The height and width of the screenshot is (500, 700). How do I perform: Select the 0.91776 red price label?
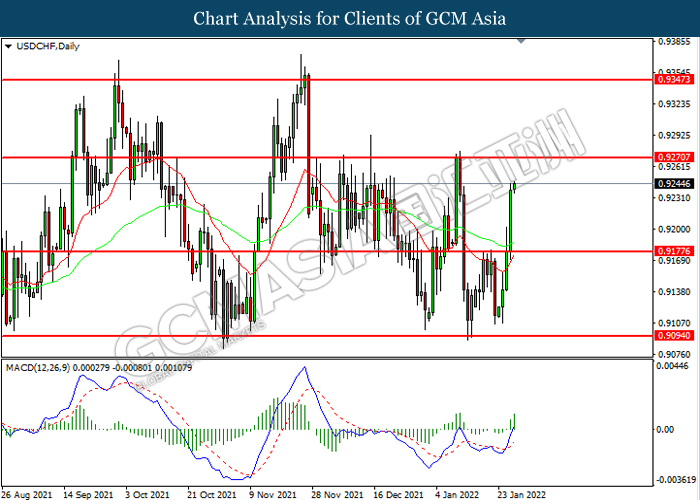click(x=674, y=251)
